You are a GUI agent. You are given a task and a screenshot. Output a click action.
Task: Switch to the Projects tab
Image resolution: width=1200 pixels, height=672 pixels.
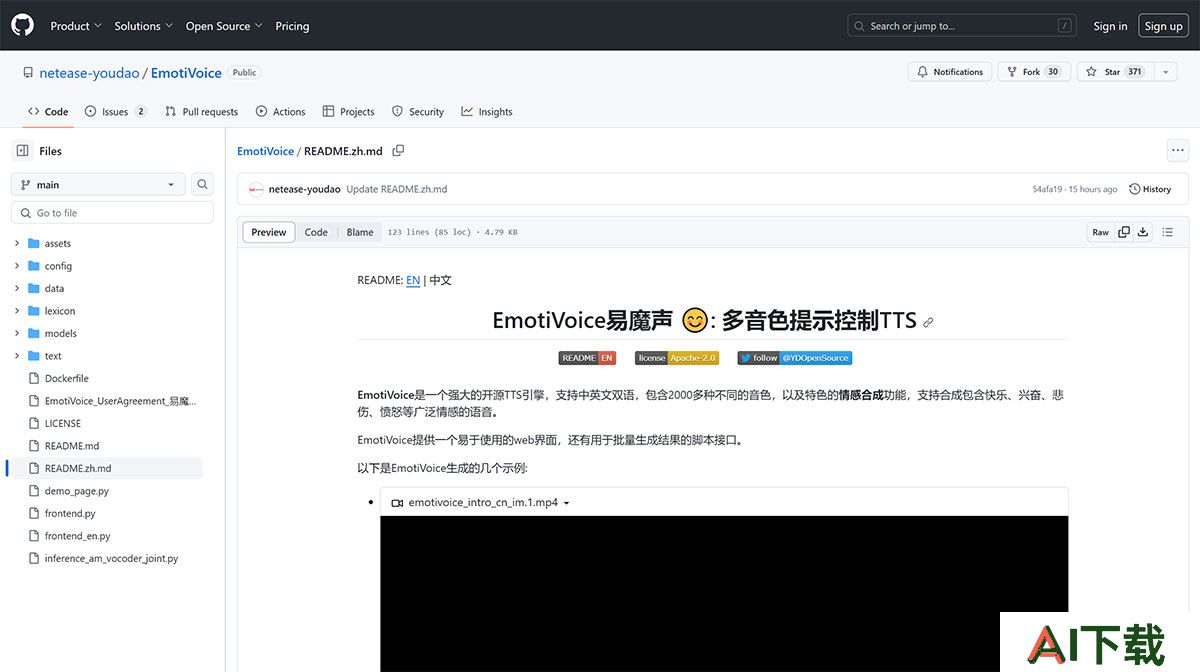tap(348, 112)
